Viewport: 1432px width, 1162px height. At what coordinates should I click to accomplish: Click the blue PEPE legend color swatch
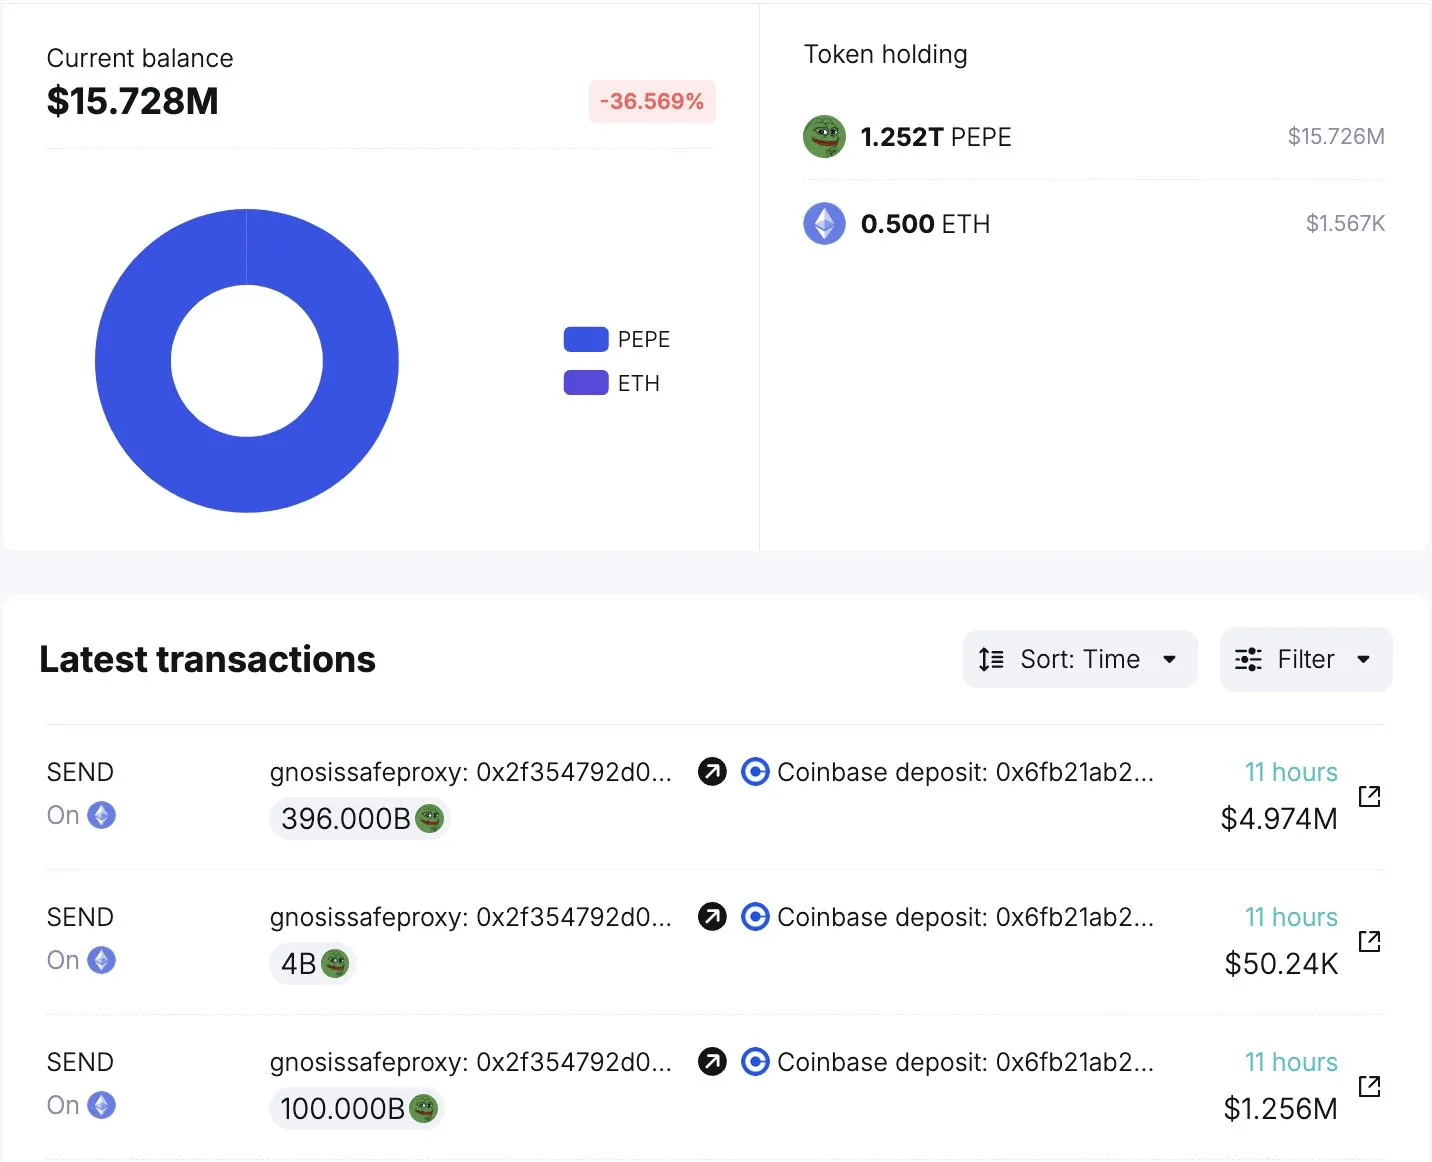point(586,340)
